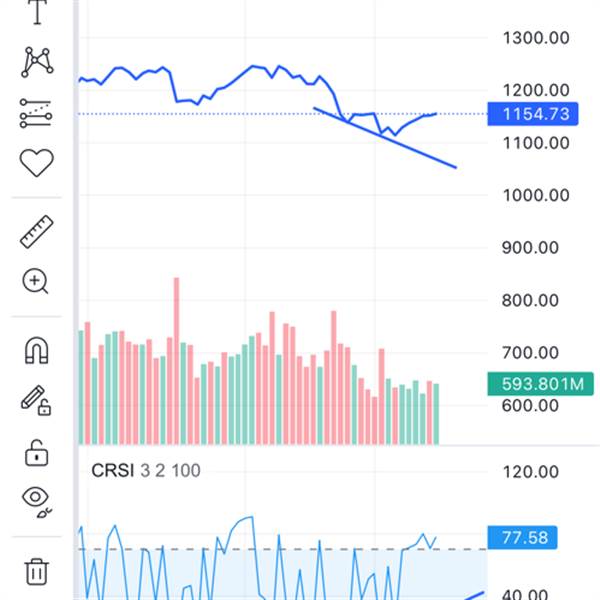Click the 593.801M volume label
This screenshot has height=600, width=600.
(540, 384)
